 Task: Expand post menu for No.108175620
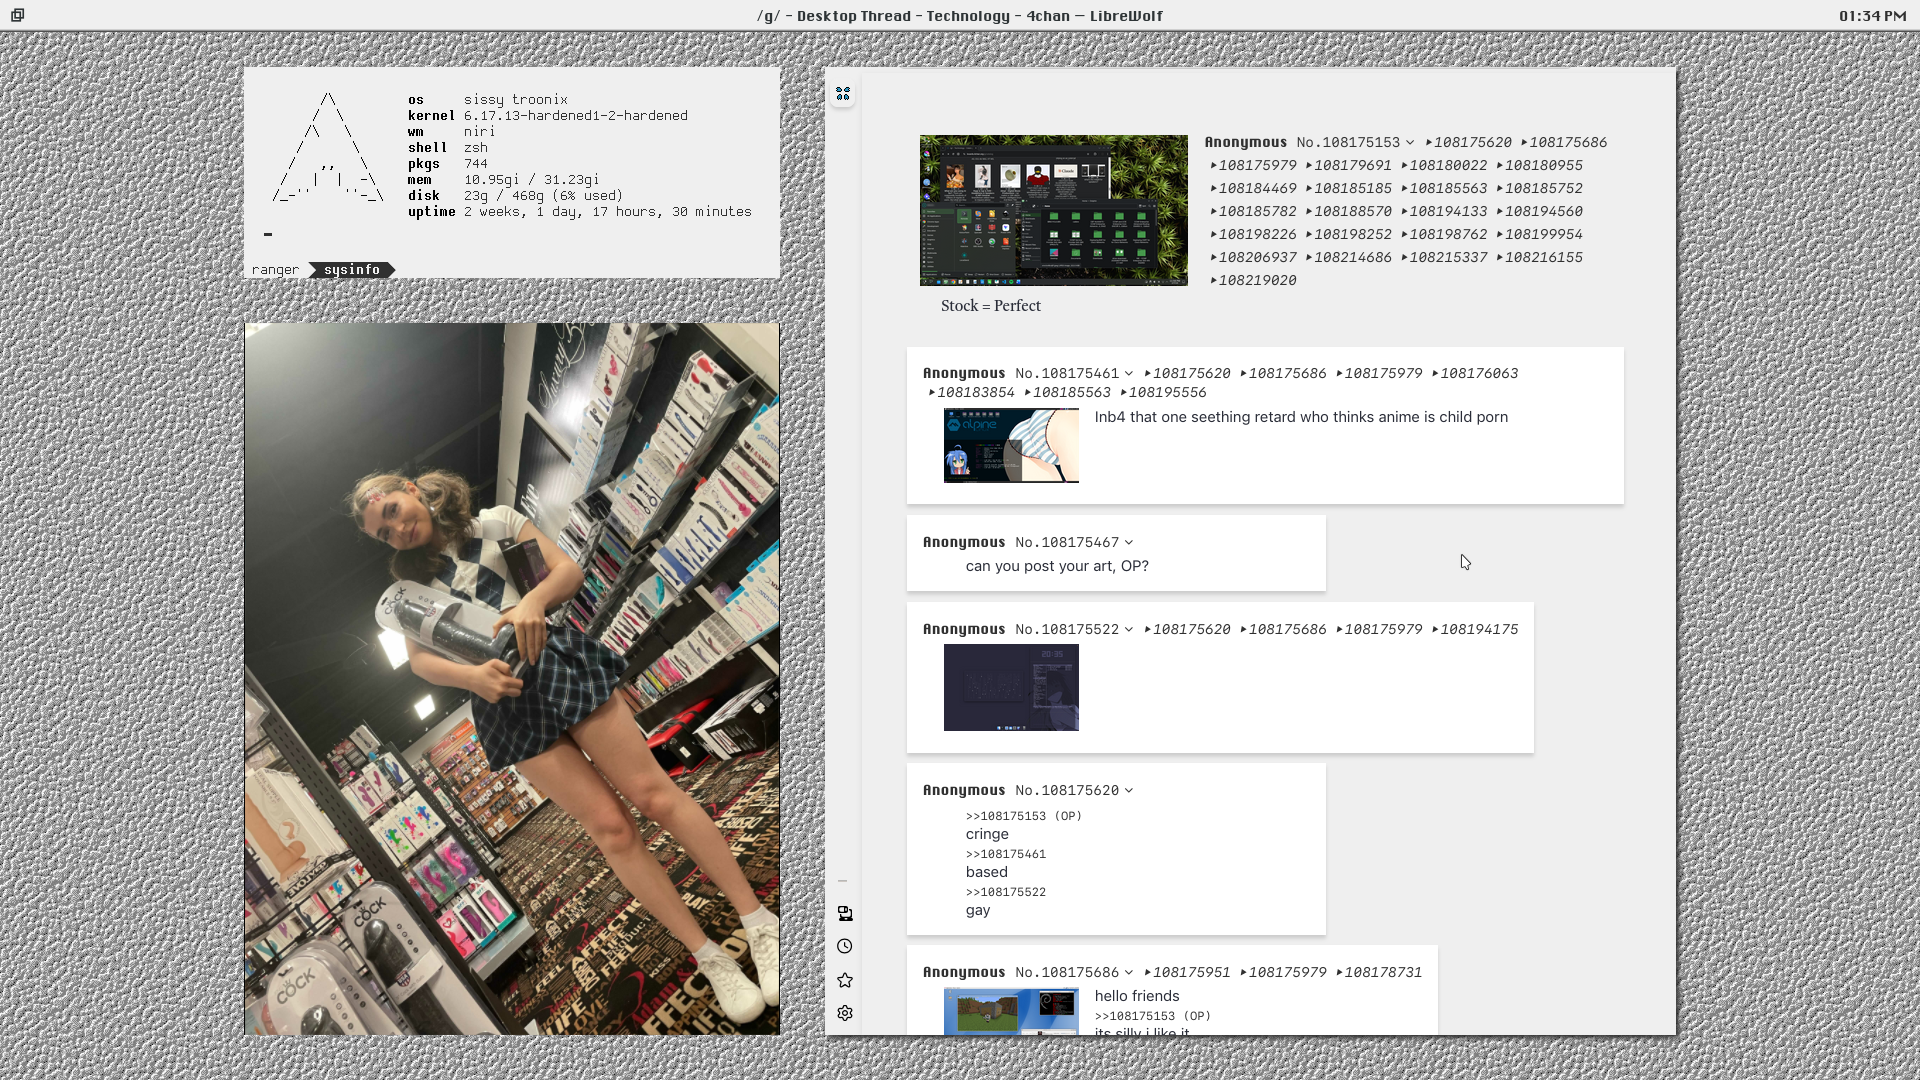click(x=1129, y=790)
